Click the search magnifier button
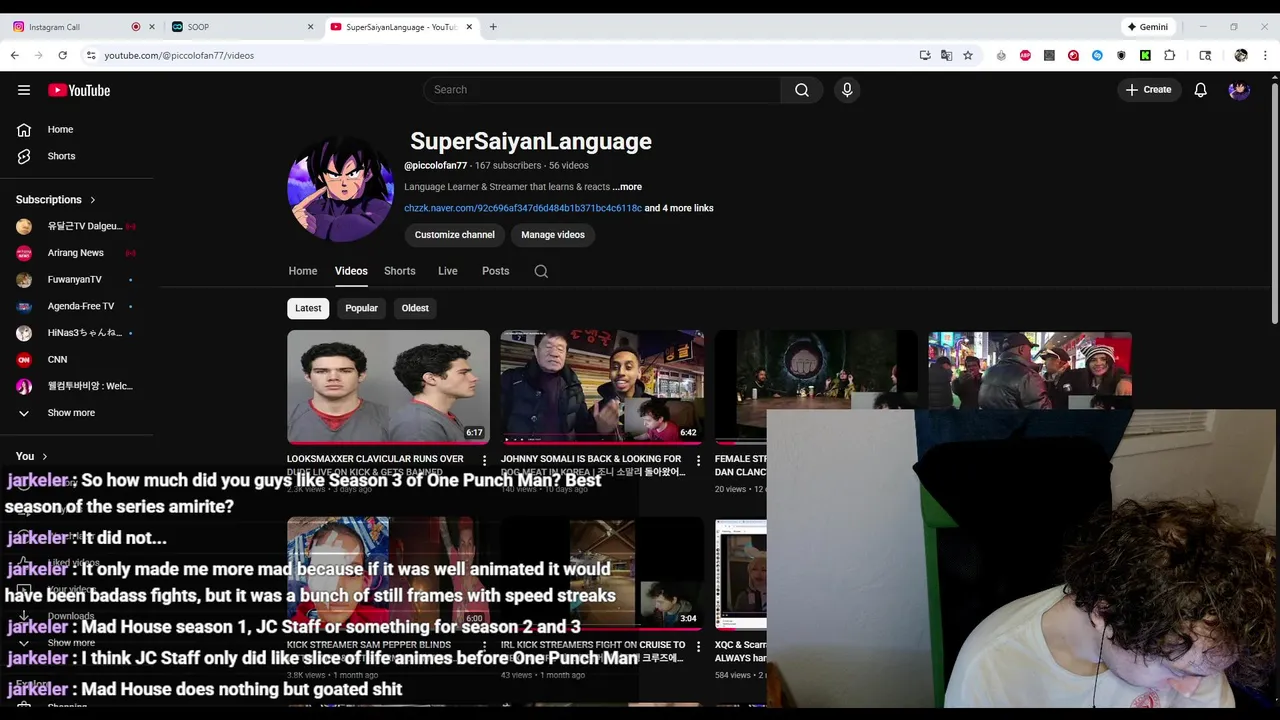 802,90
